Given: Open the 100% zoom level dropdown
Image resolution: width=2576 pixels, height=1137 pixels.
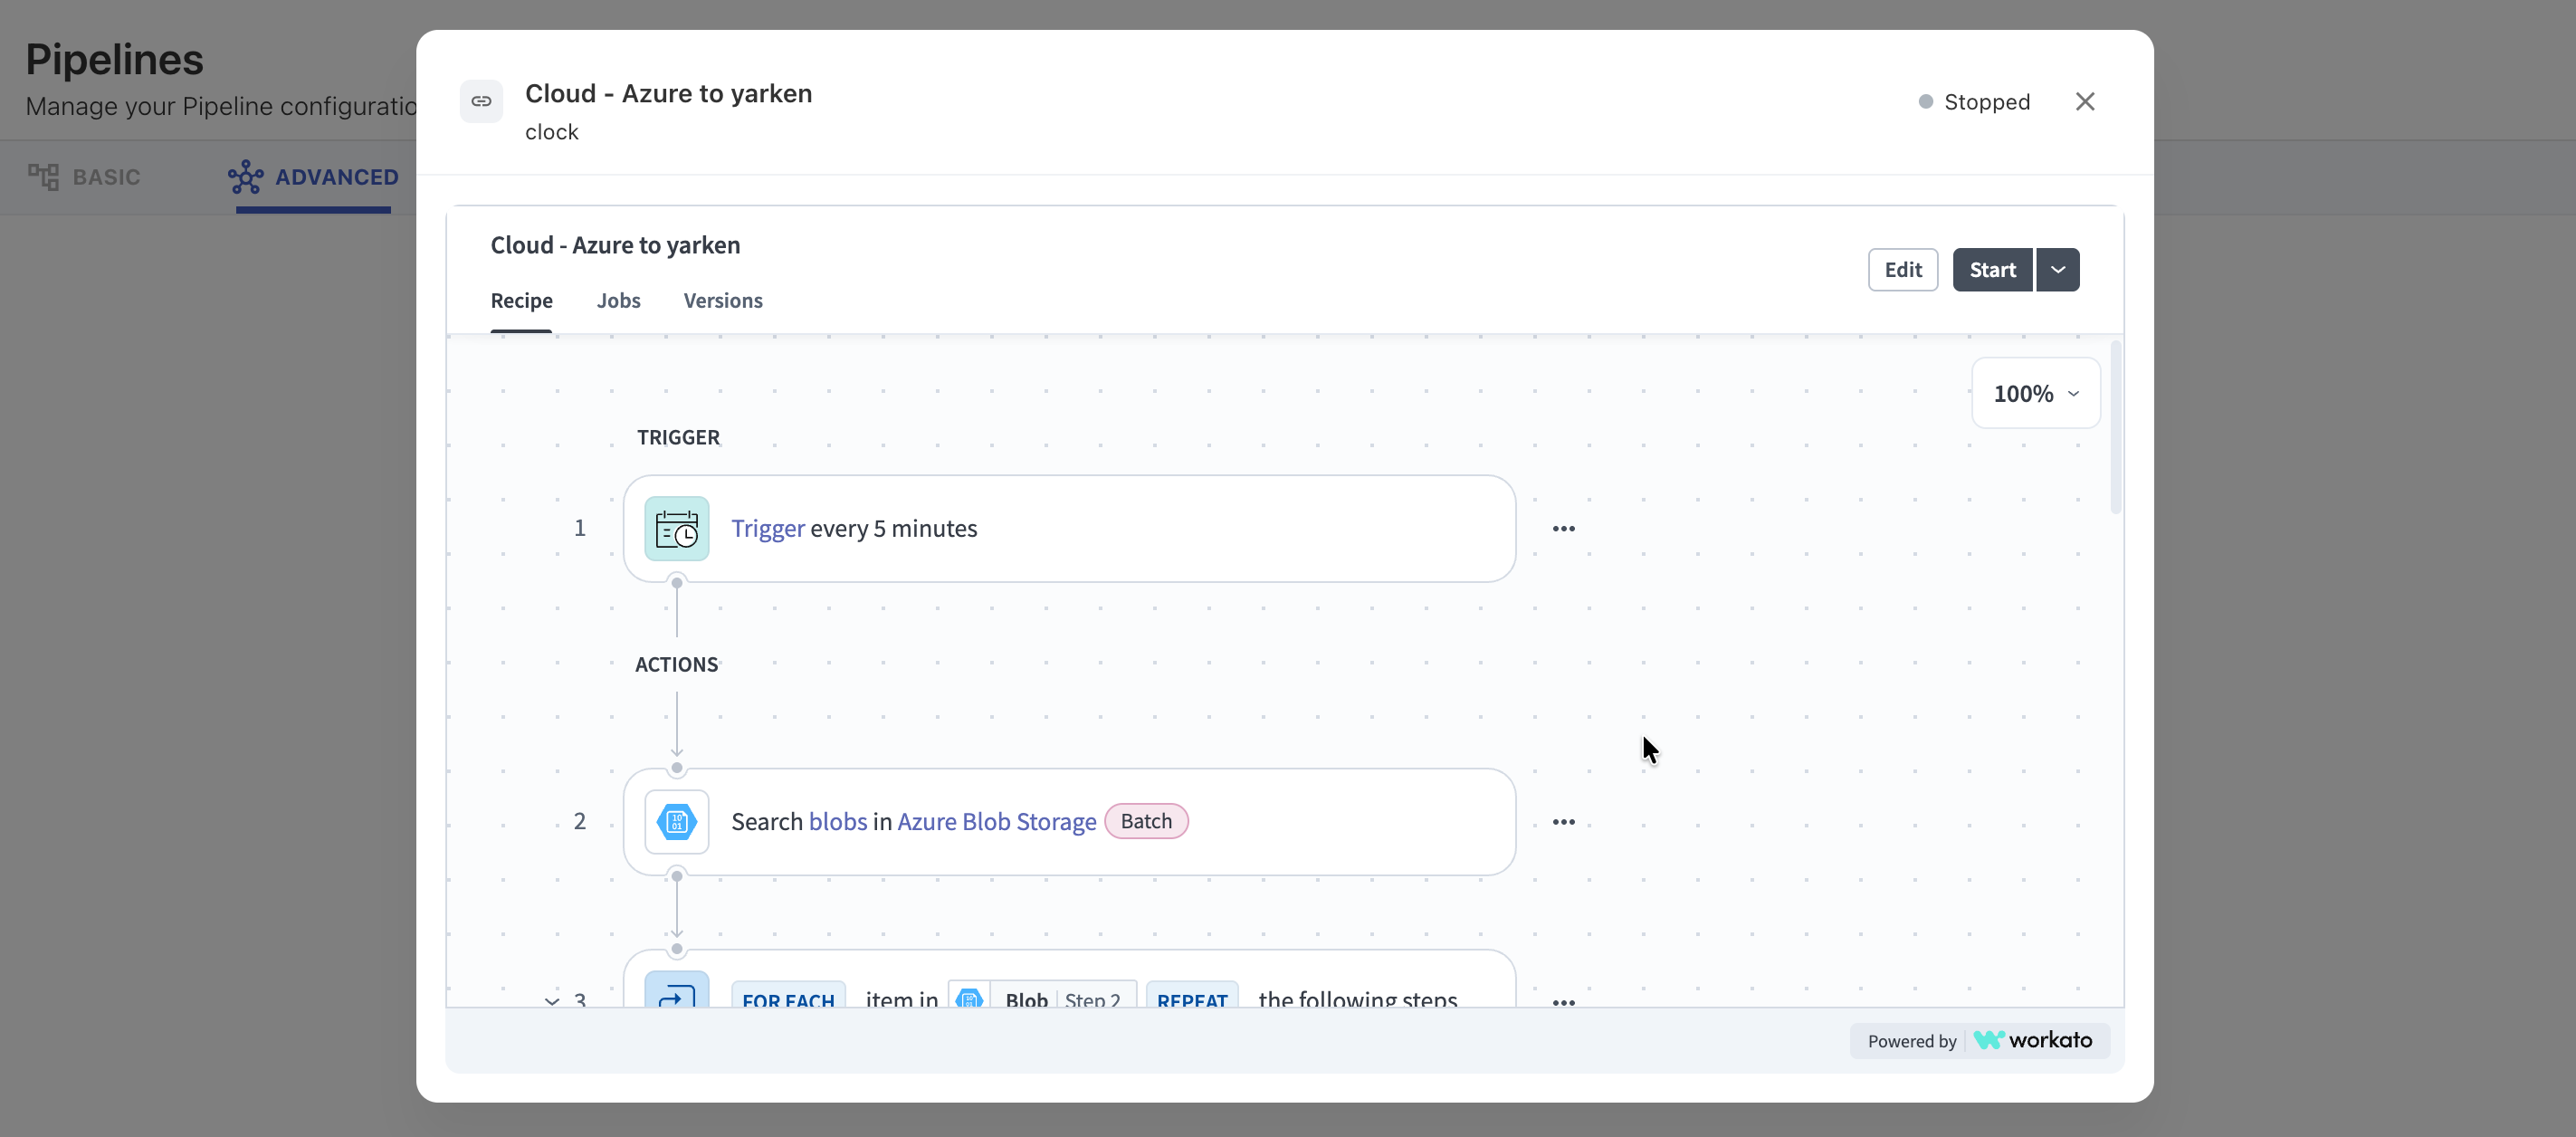Looking at the screenshot, I should click(x=2035, y=393).
